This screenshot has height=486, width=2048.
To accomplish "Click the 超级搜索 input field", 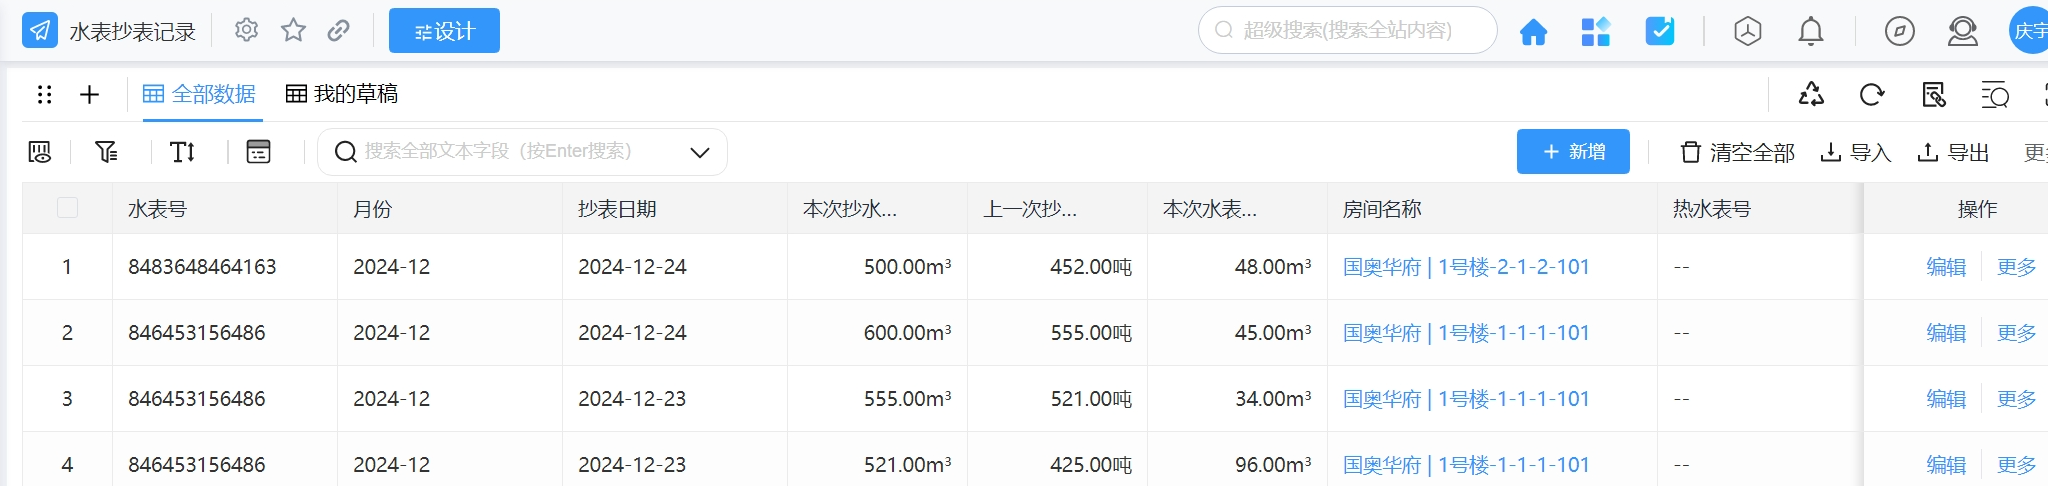I will (1350, 31).
